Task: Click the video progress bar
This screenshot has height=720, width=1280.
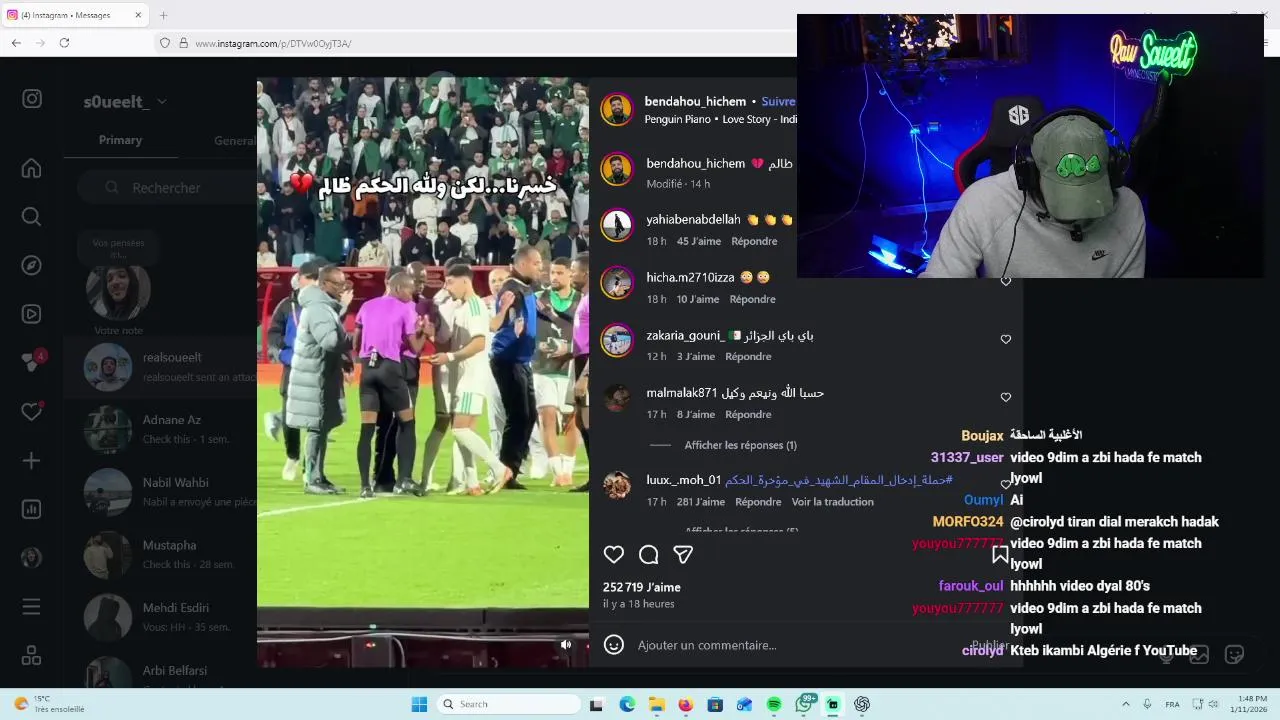Action: coord(423,629)
